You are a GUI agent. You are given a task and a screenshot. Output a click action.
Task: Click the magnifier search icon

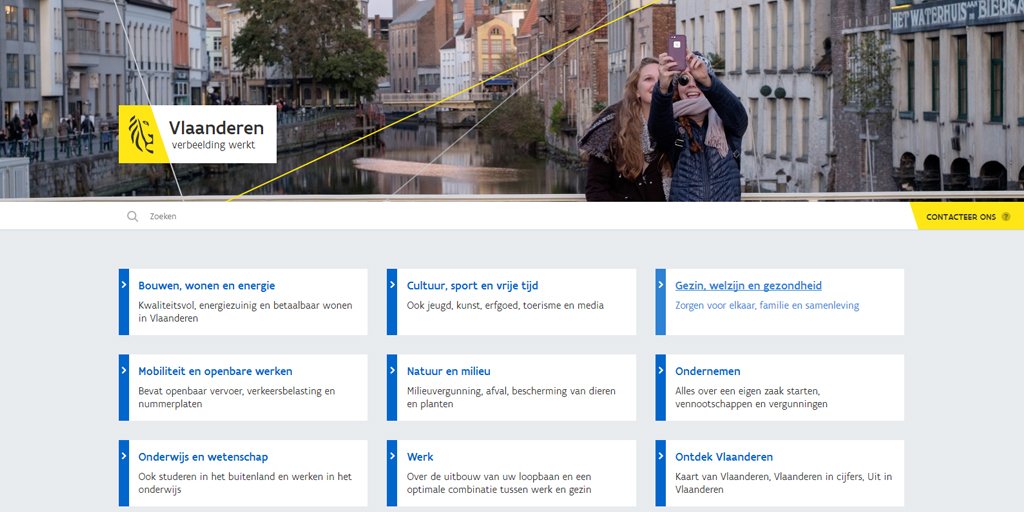(x=133, y=216)
